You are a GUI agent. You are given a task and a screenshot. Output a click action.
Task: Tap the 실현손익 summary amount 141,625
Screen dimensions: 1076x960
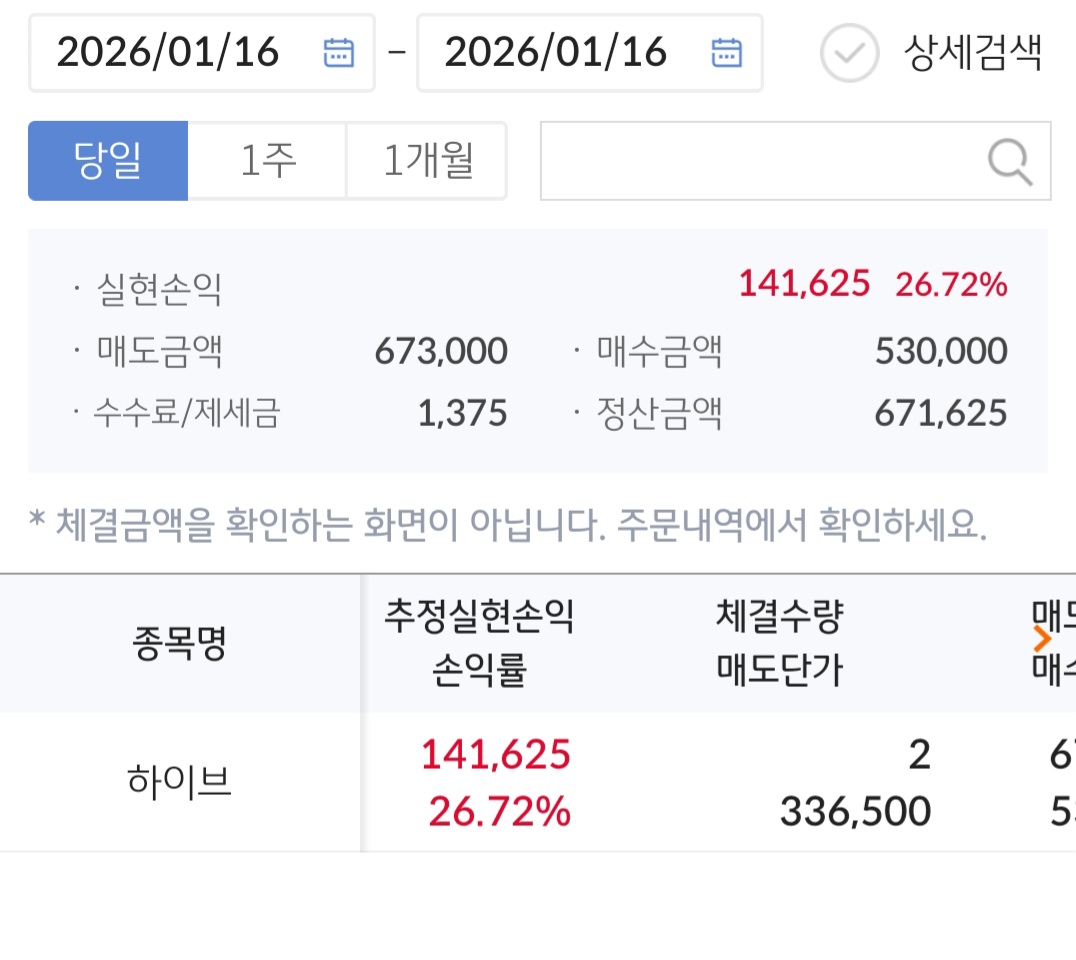[x=804, y=285]
